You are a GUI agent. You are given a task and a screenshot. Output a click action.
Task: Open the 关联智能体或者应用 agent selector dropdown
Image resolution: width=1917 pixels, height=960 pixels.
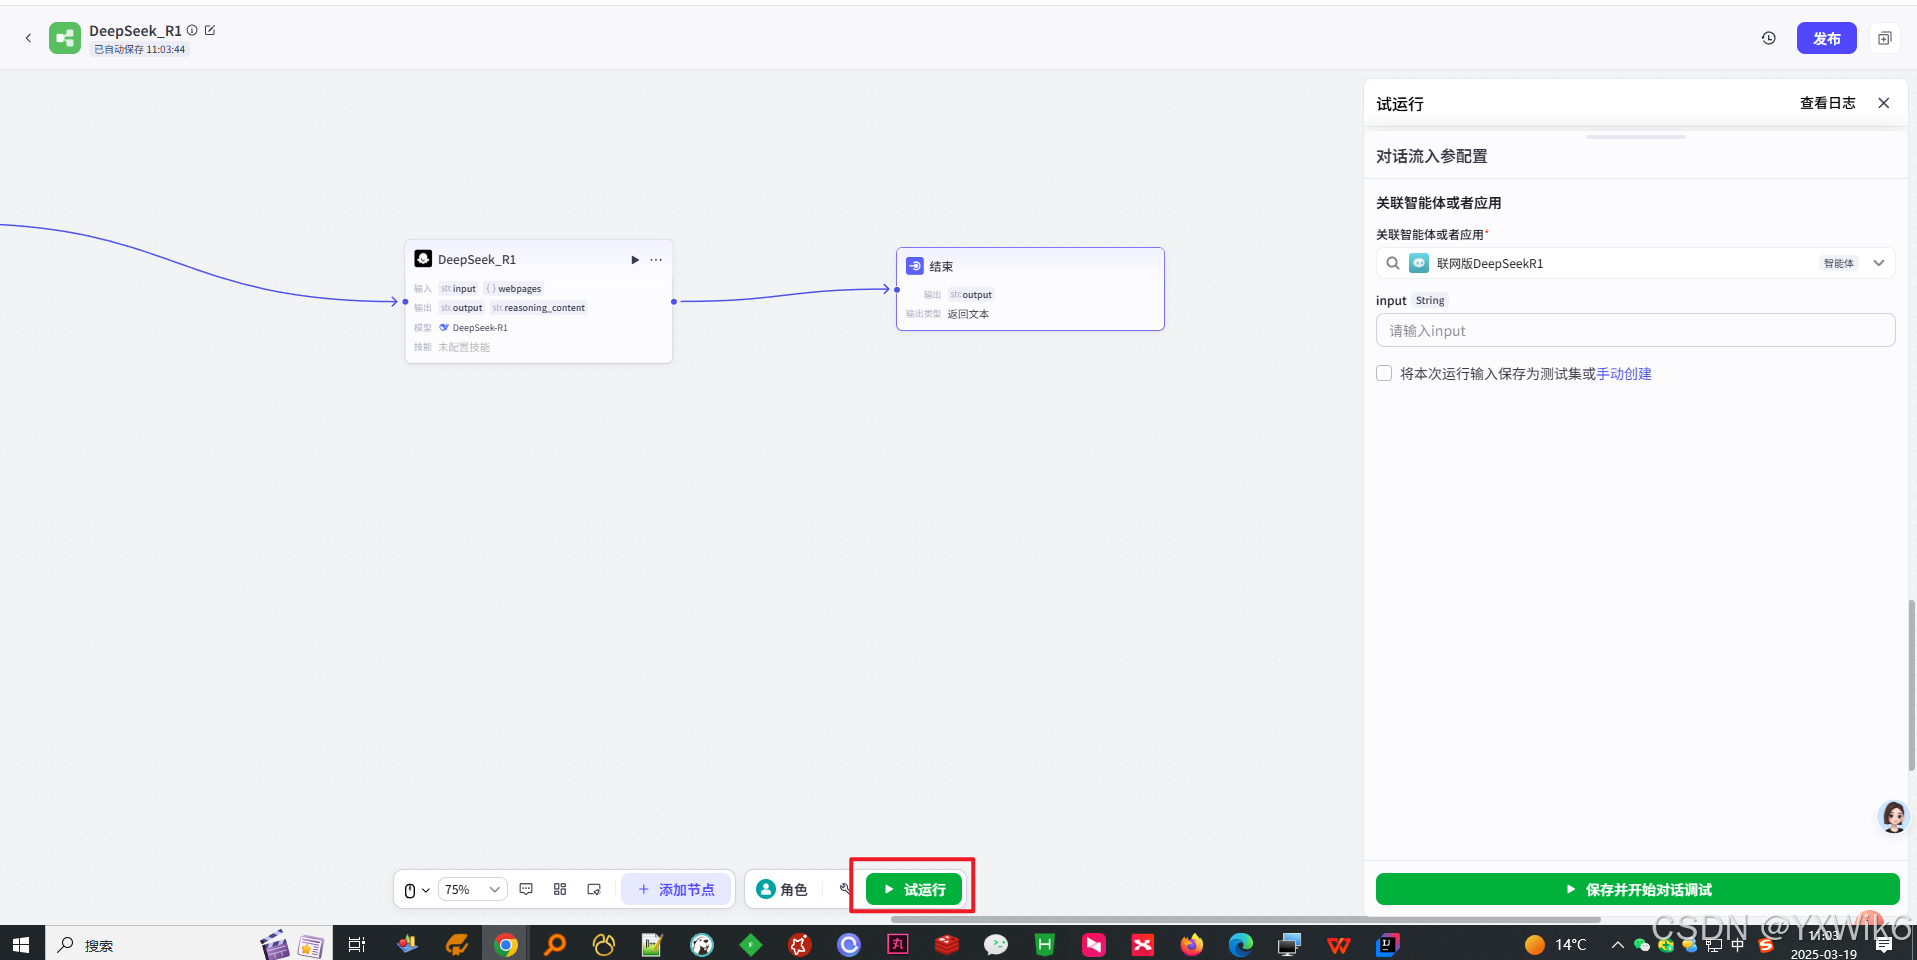1636,263
